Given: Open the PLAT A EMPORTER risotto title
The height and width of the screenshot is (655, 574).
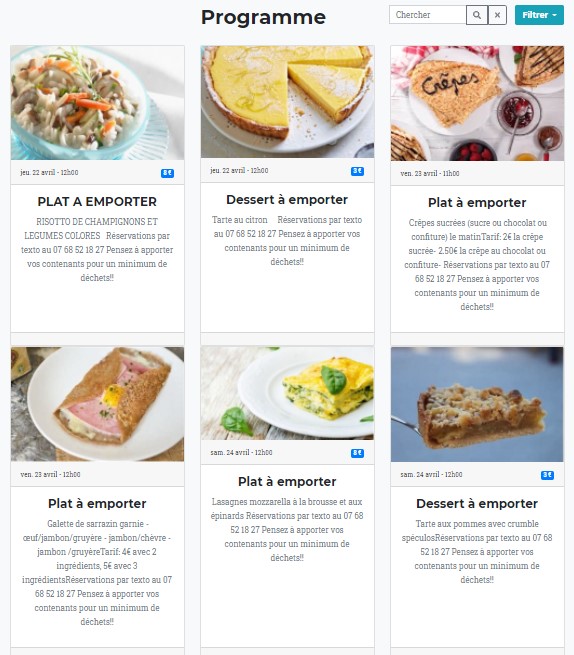Looking at the screenshot, I should click(97, 202).
